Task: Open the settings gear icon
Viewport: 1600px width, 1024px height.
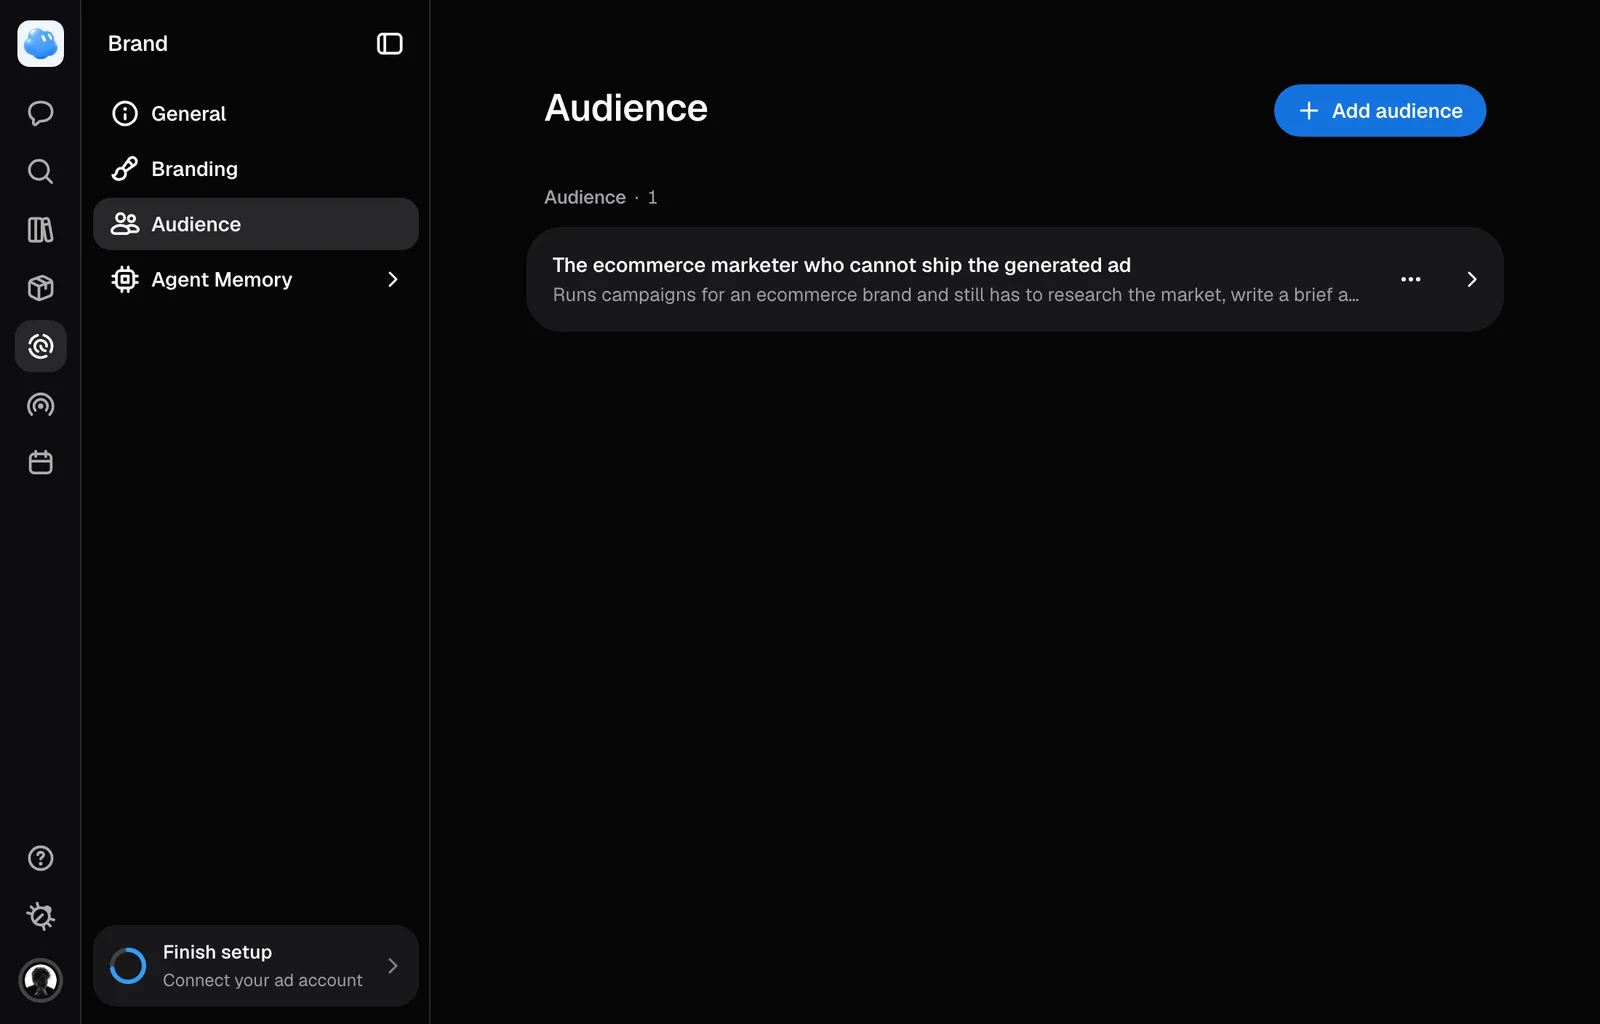Action: 40,916
